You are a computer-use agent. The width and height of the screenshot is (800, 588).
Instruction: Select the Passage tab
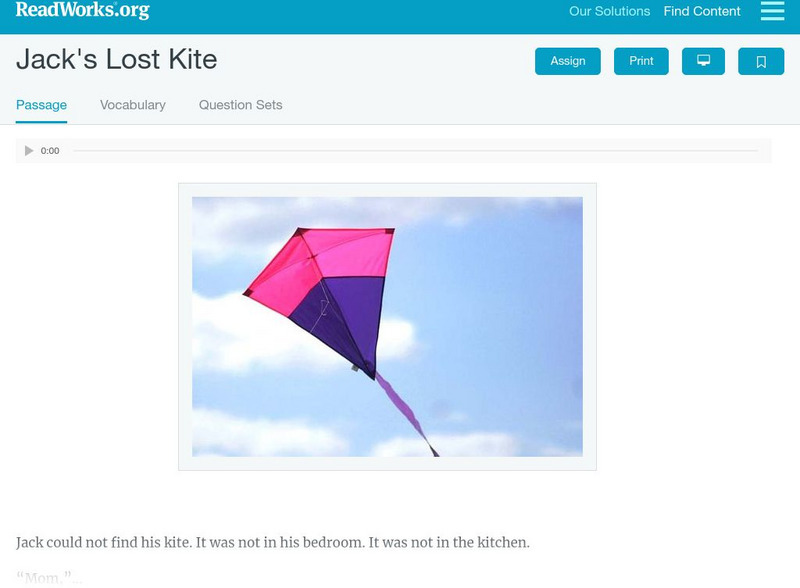tap(41, 105)
